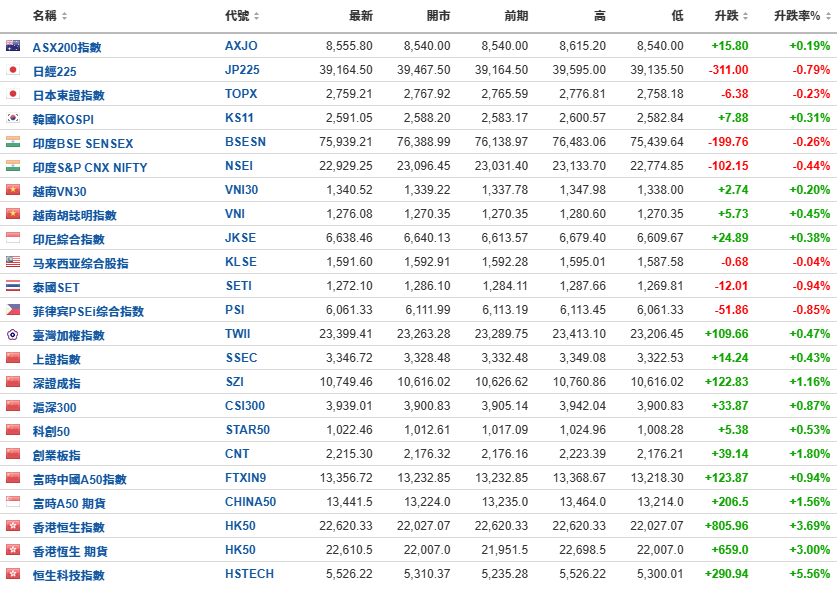Click the STAR50 ticker code
837x591 pixels.
pyautogui.click(x=248, y=430)
